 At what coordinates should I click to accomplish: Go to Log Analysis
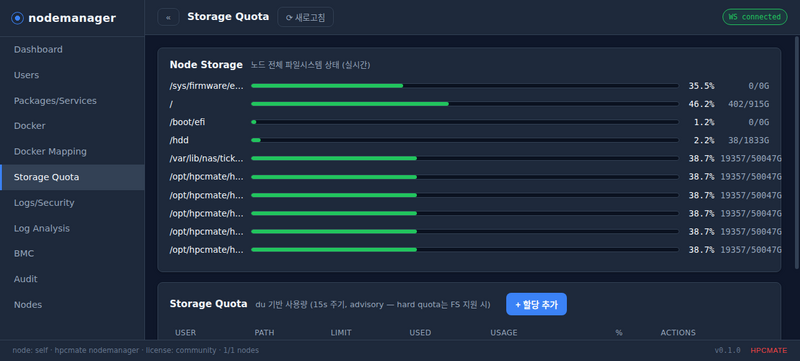click(x=72, y=228)
